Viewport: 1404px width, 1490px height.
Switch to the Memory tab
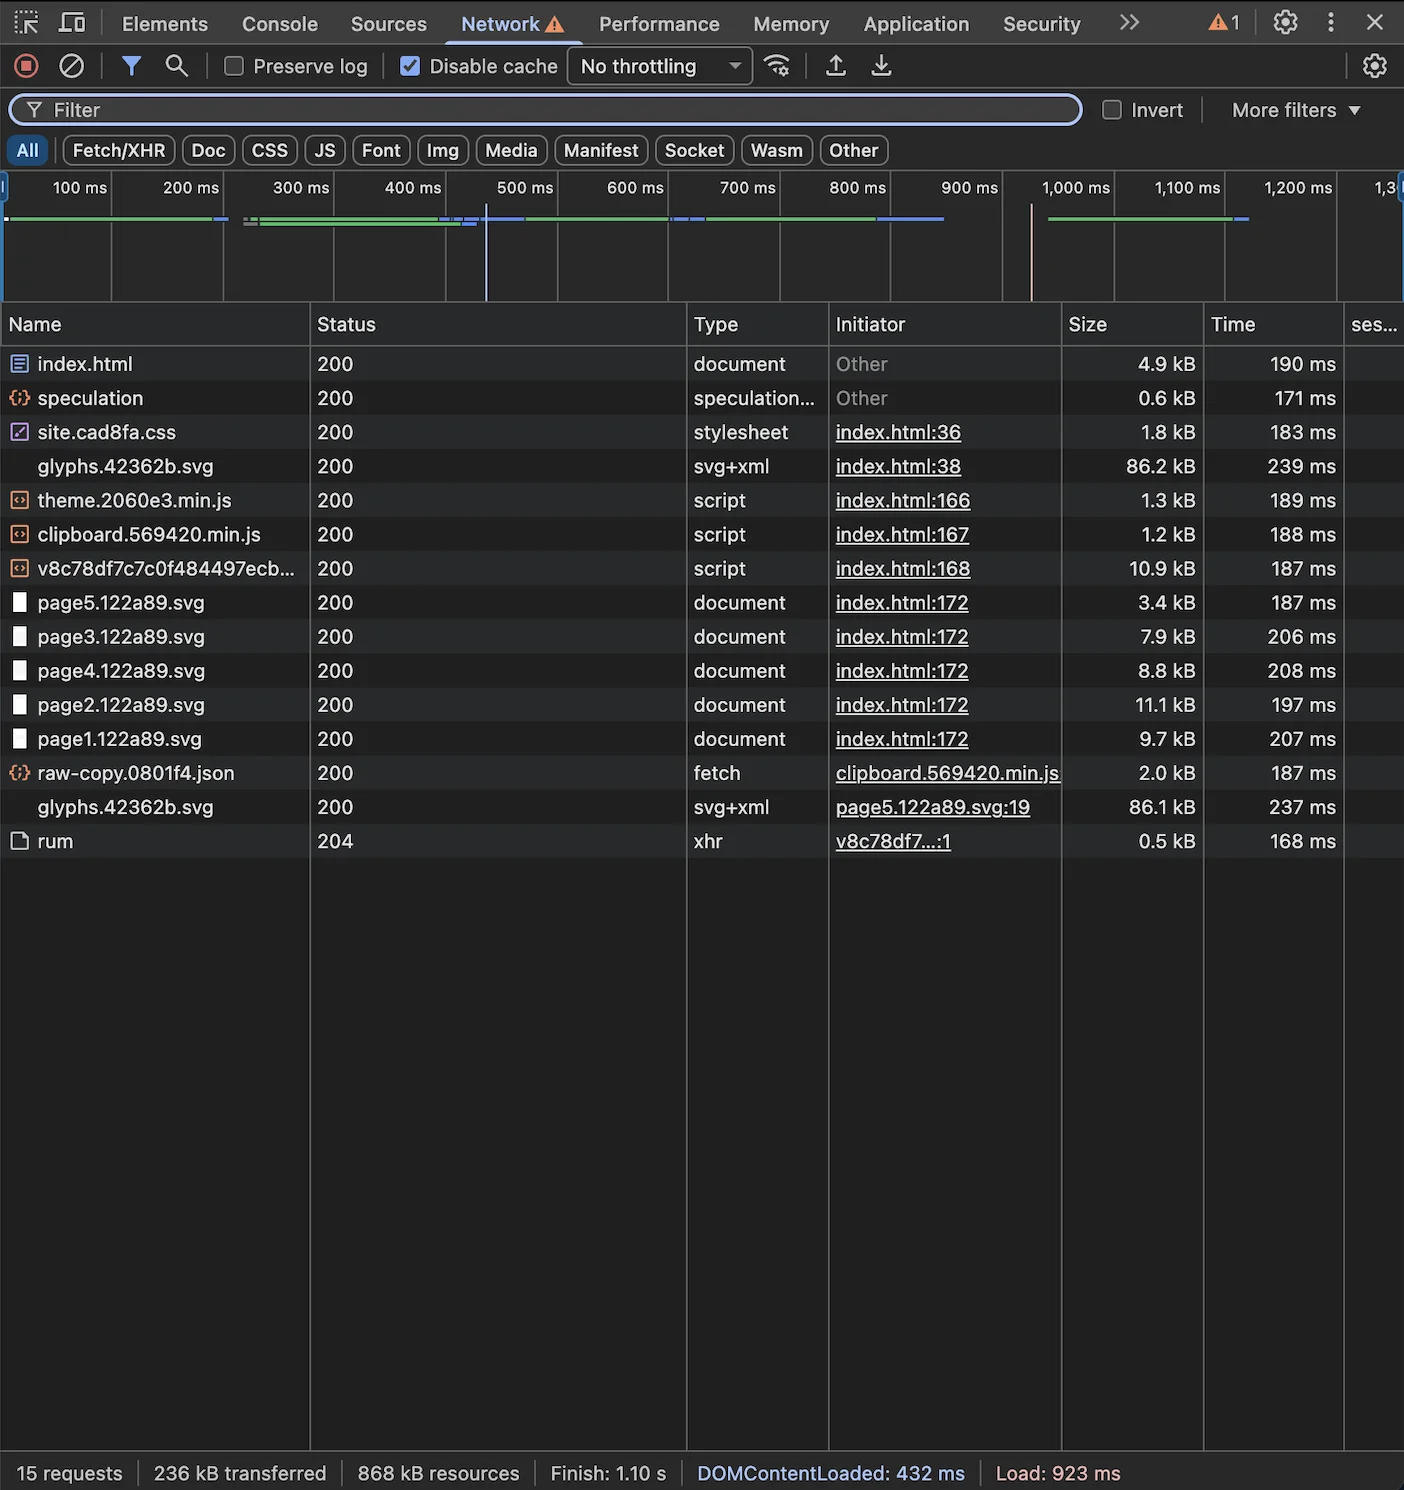click(791, 23)
